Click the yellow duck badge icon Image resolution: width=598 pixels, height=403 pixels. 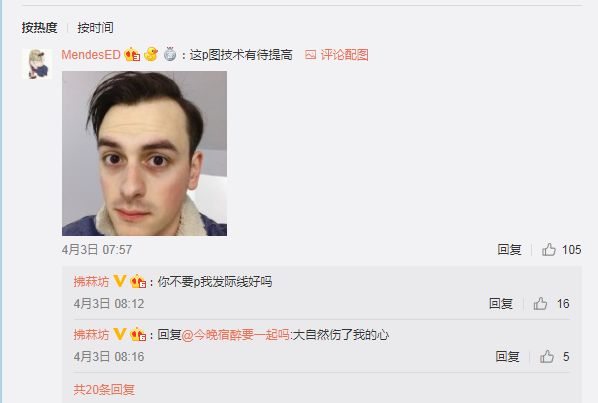(151, 54)
